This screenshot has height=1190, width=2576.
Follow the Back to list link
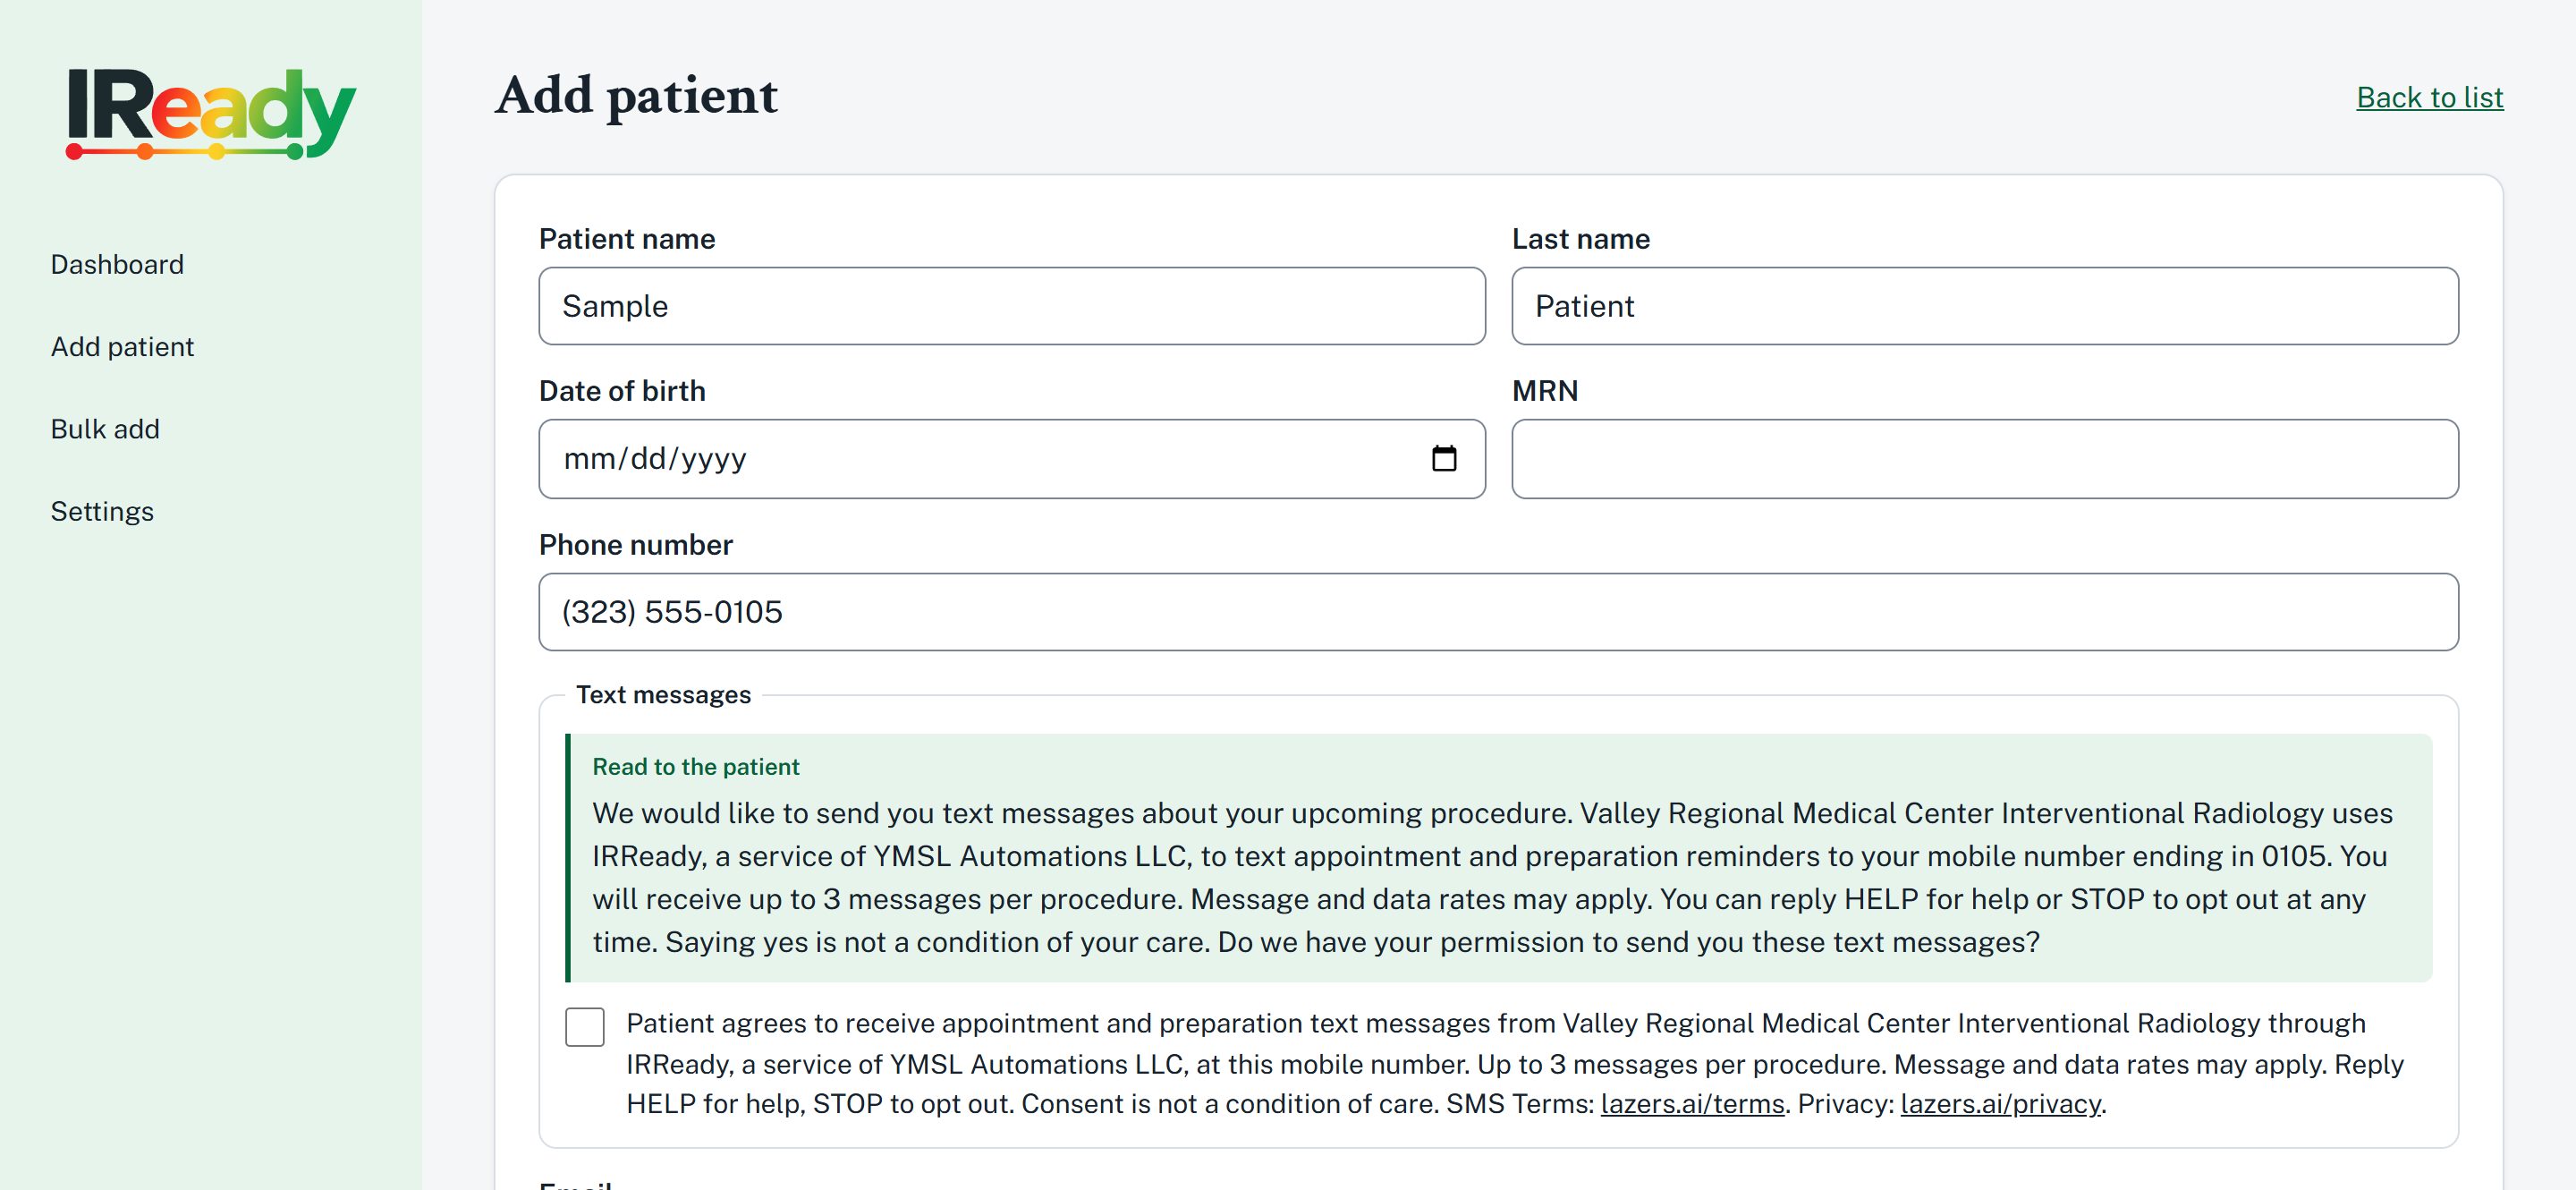[x=2429, y=97]
